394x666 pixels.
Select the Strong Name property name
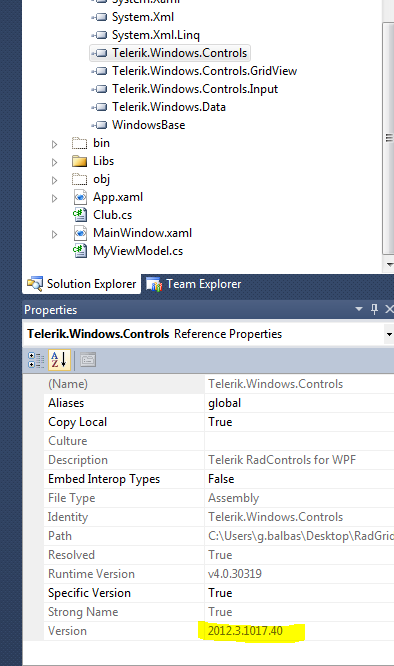click(x=83, y=612)
